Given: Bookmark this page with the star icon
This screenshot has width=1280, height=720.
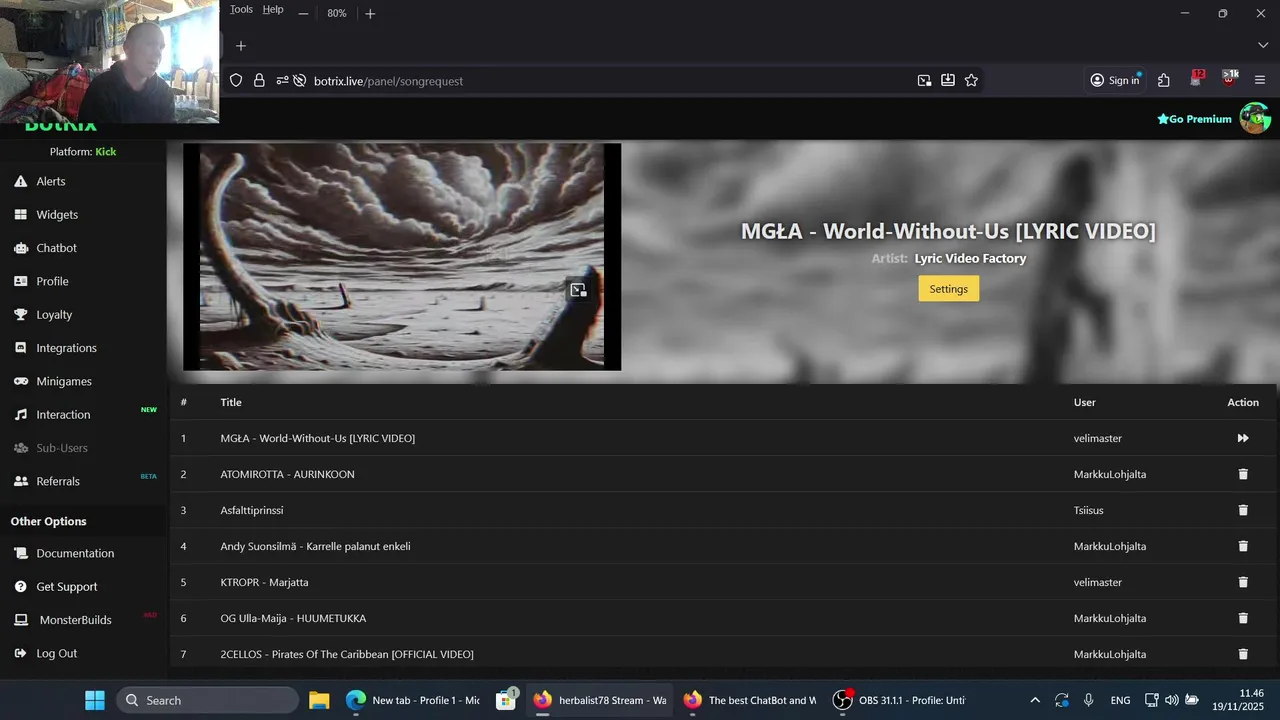Looking at the screenshot, I should click(971, 81).
